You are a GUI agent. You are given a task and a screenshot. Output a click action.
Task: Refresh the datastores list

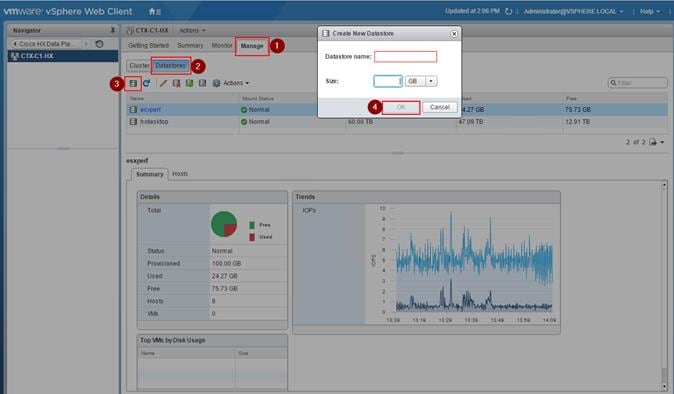(x=147, y=83)
